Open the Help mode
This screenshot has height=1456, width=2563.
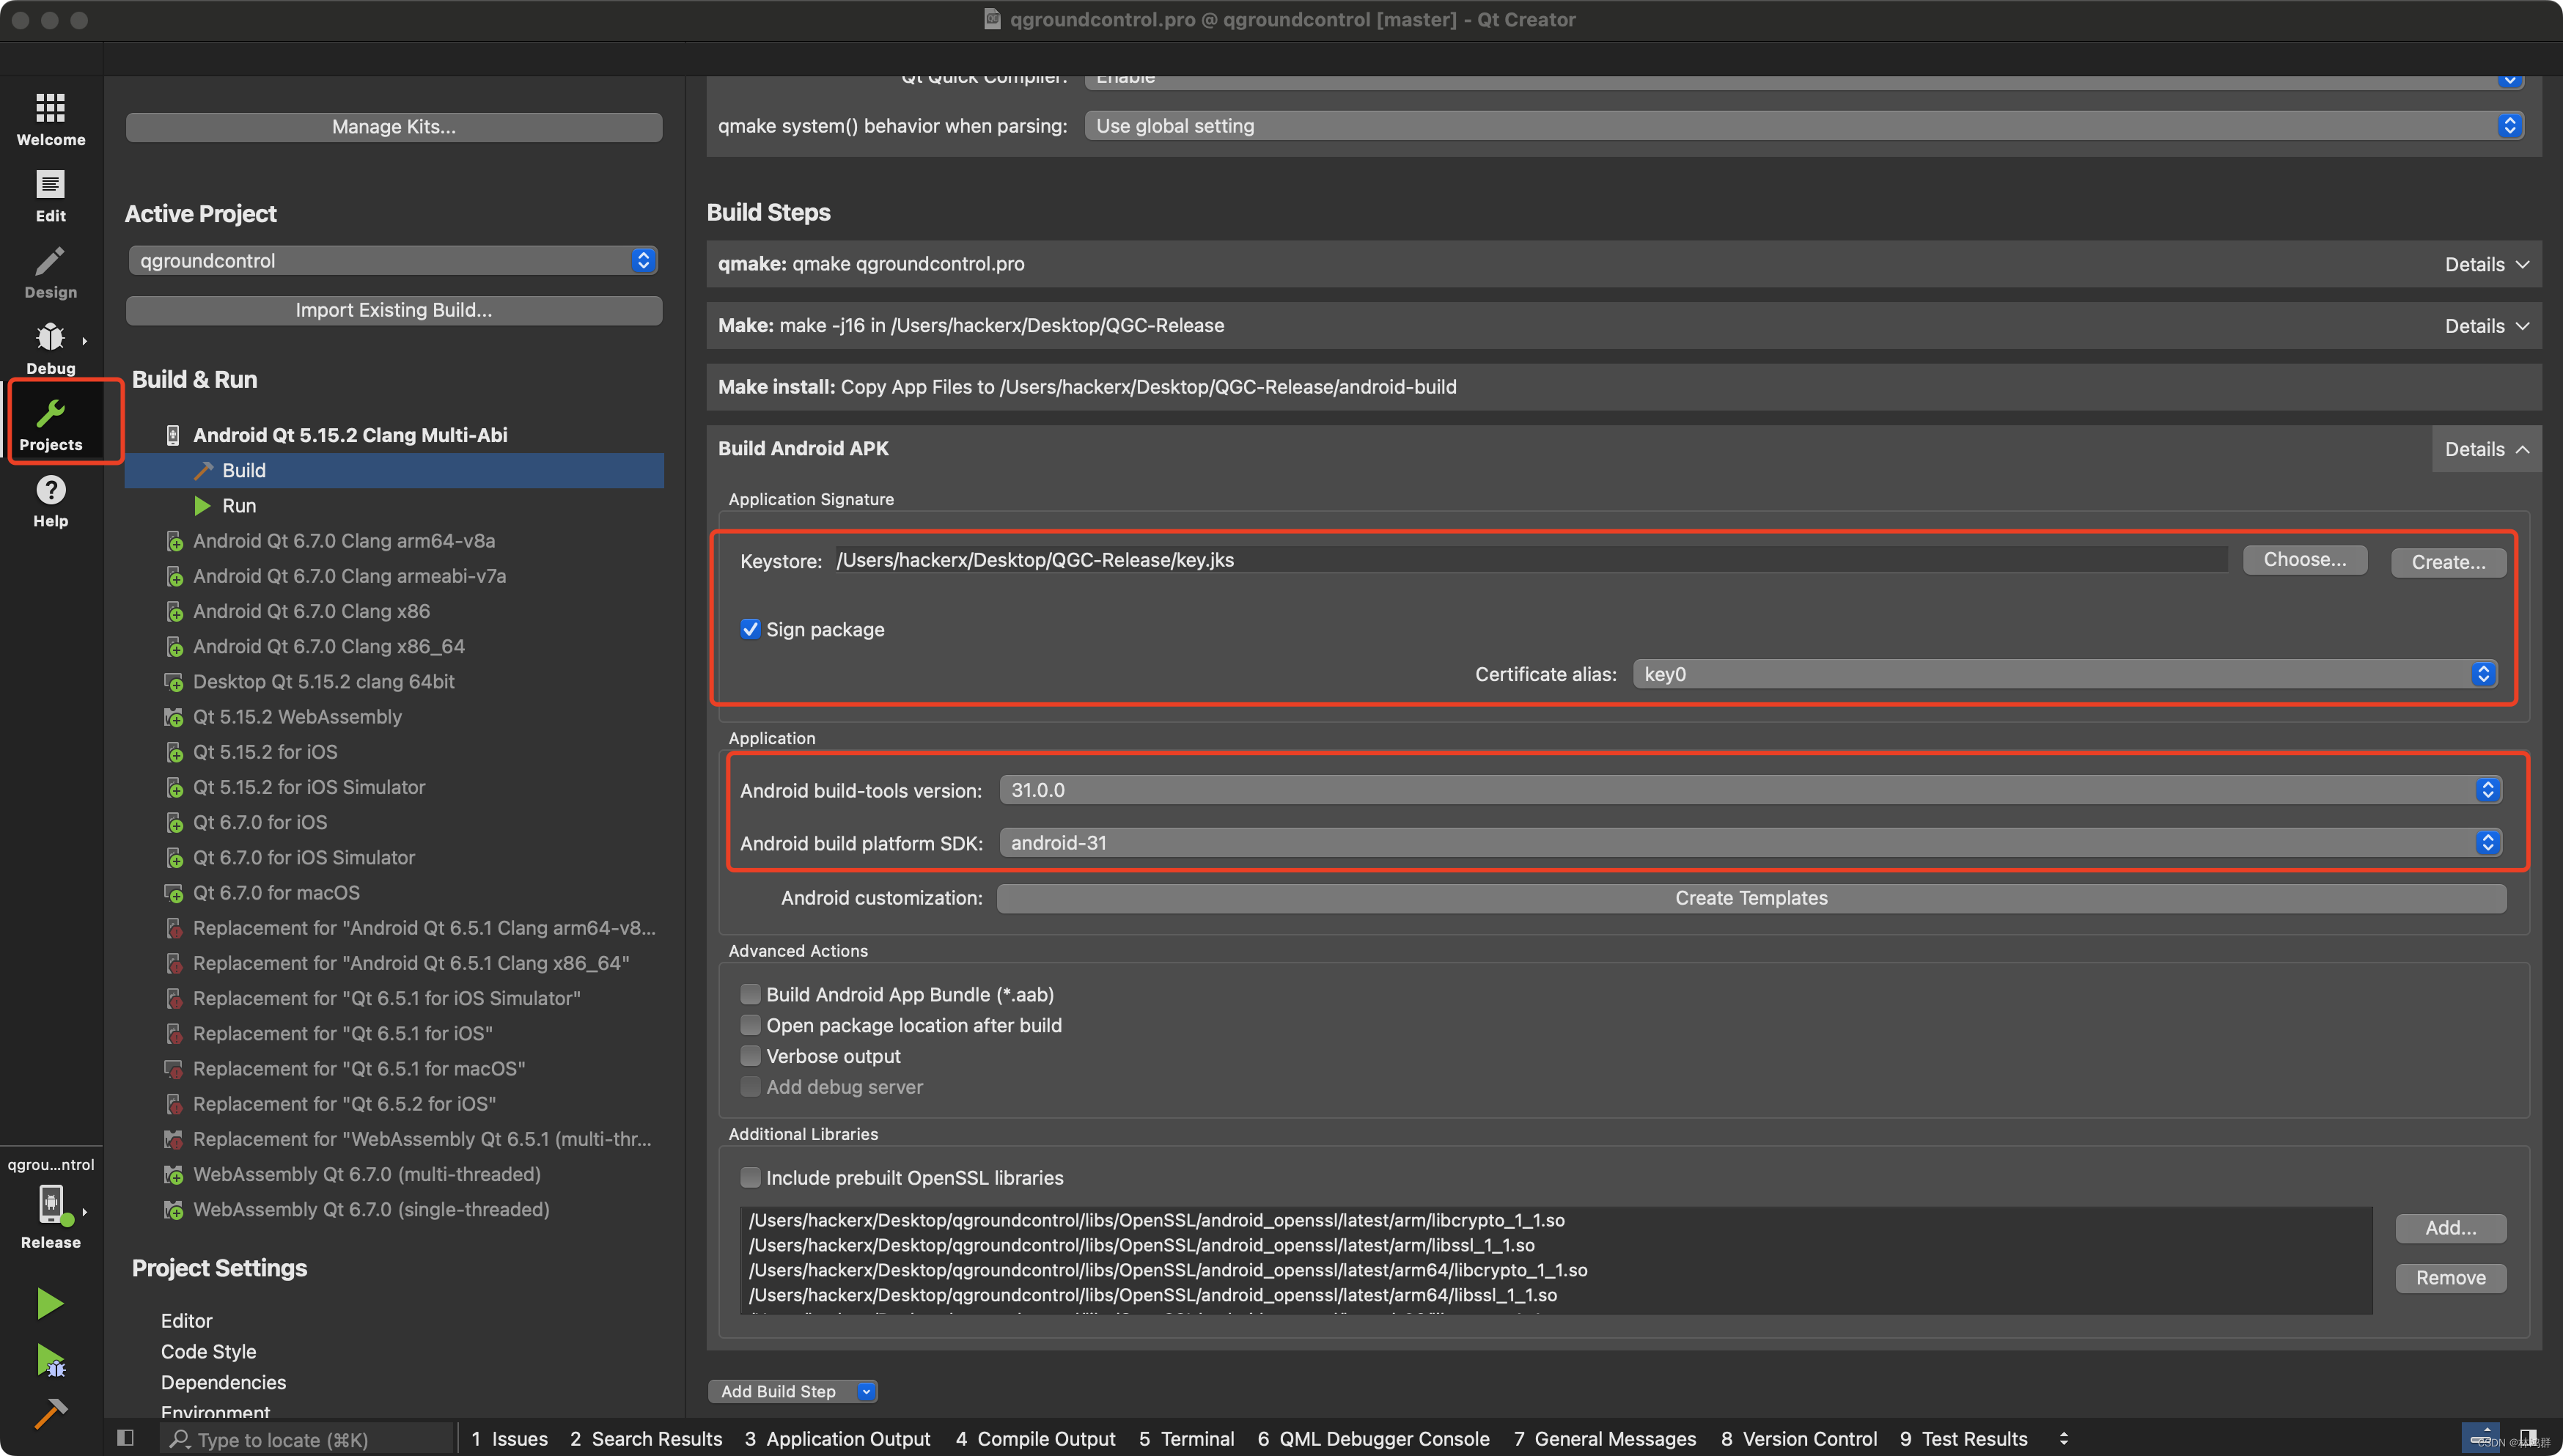click(x=50, y=501)
